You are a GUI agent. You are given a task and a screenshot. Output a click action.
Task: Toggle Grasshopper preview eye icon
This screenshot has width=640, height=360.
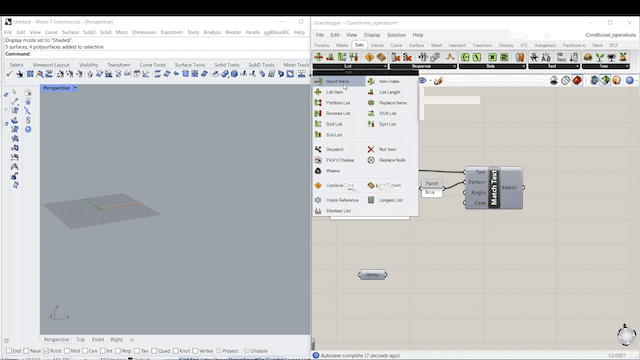[423, 81]
